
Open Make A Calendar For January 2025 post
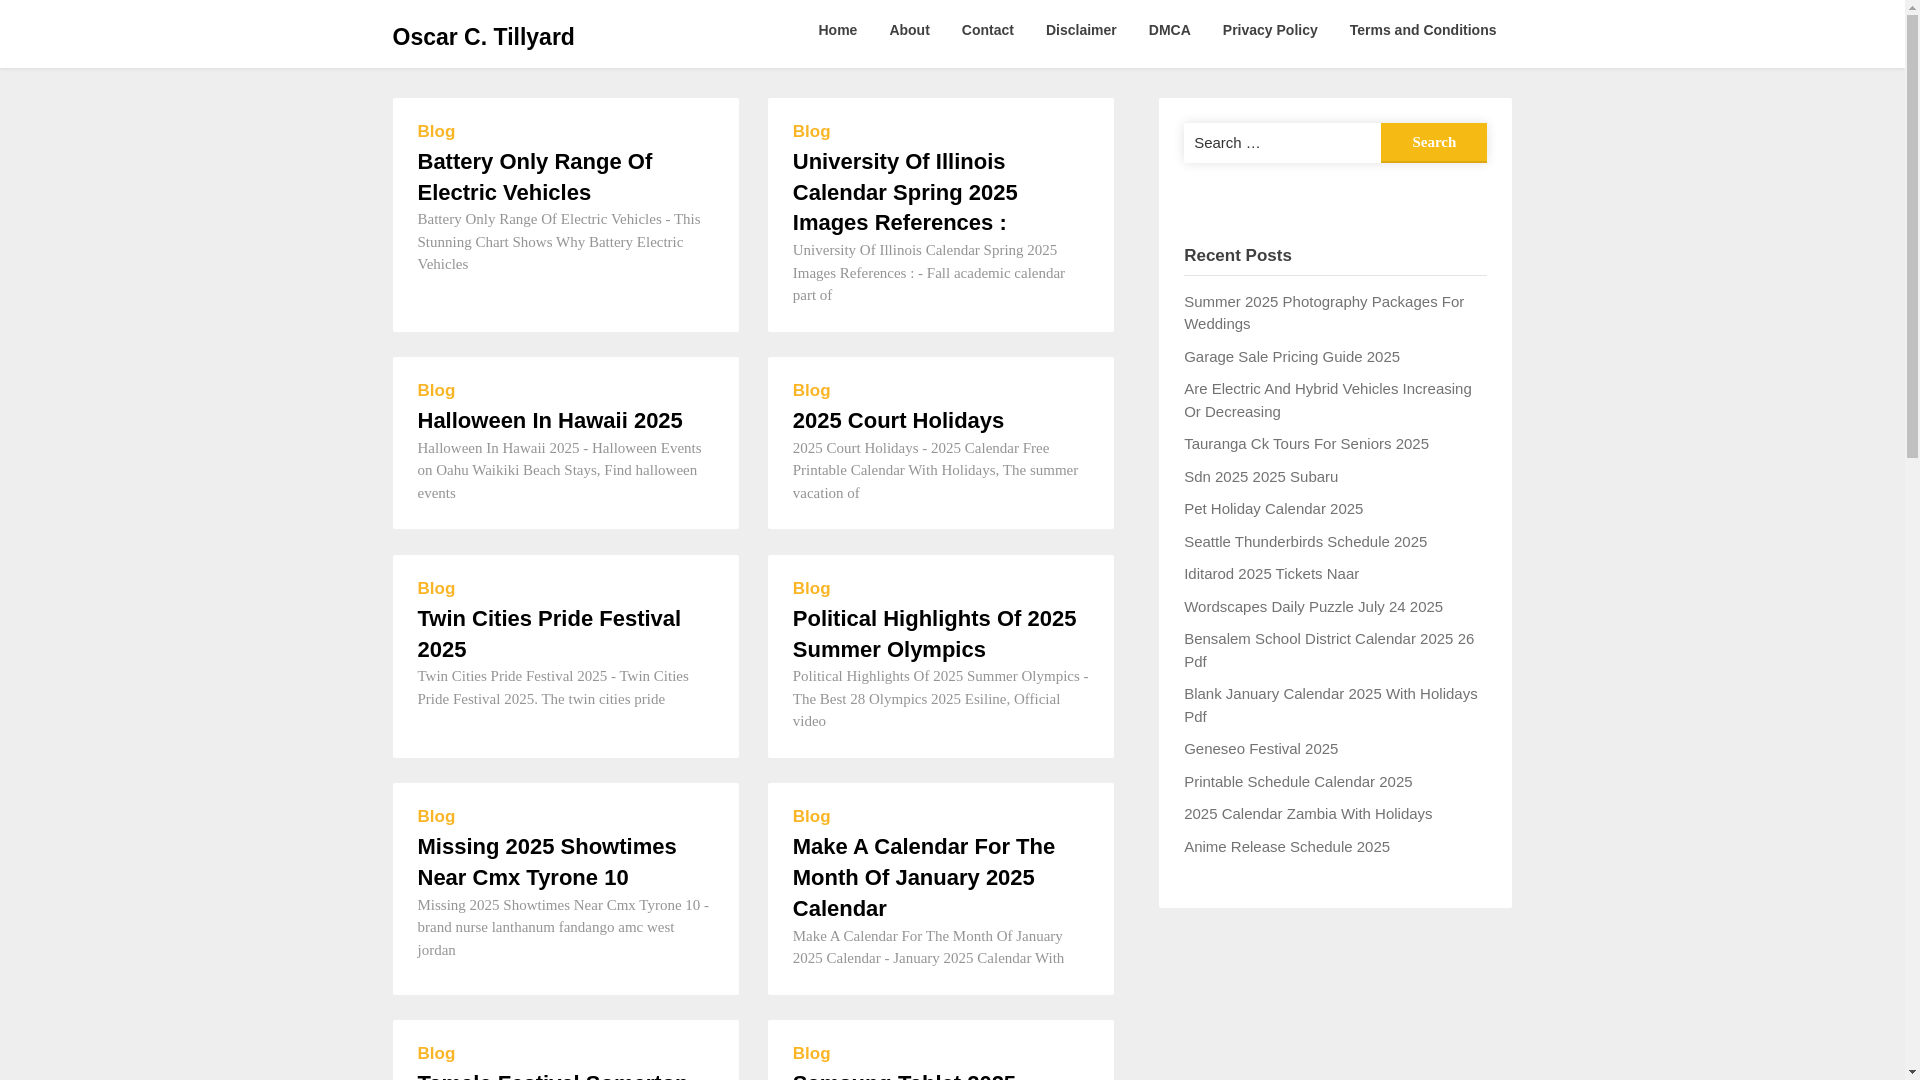[924, 878]
